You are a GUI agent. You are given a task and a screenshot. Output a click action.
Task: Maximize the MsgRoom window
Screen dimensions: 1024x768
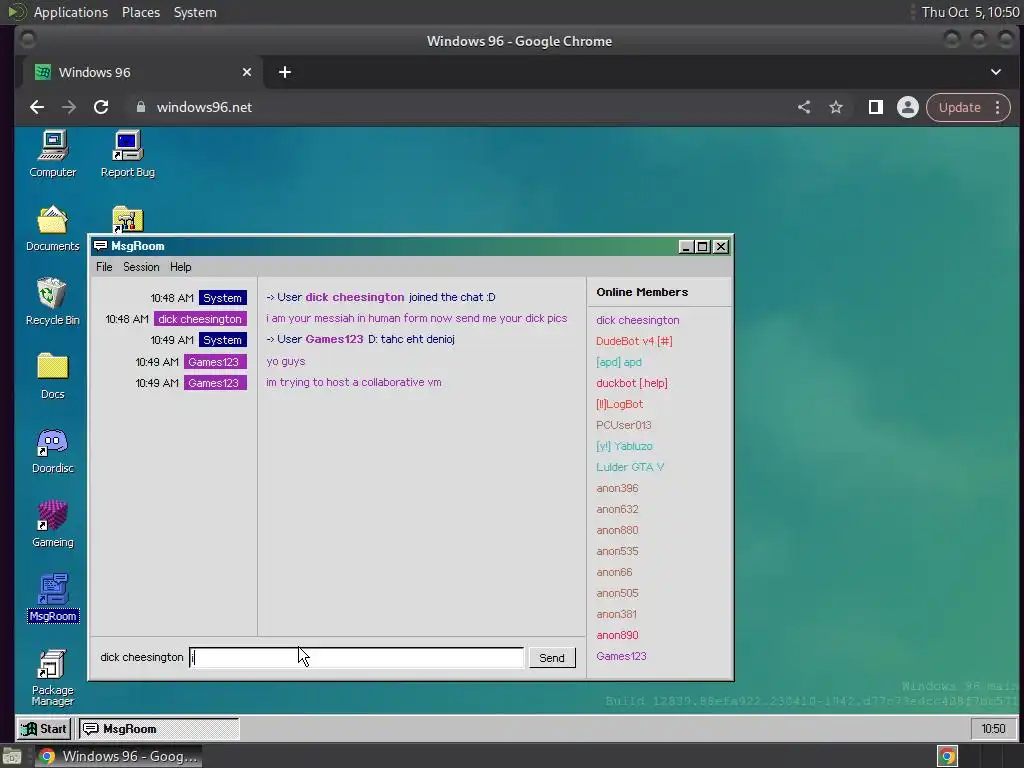tap(703, 247)
